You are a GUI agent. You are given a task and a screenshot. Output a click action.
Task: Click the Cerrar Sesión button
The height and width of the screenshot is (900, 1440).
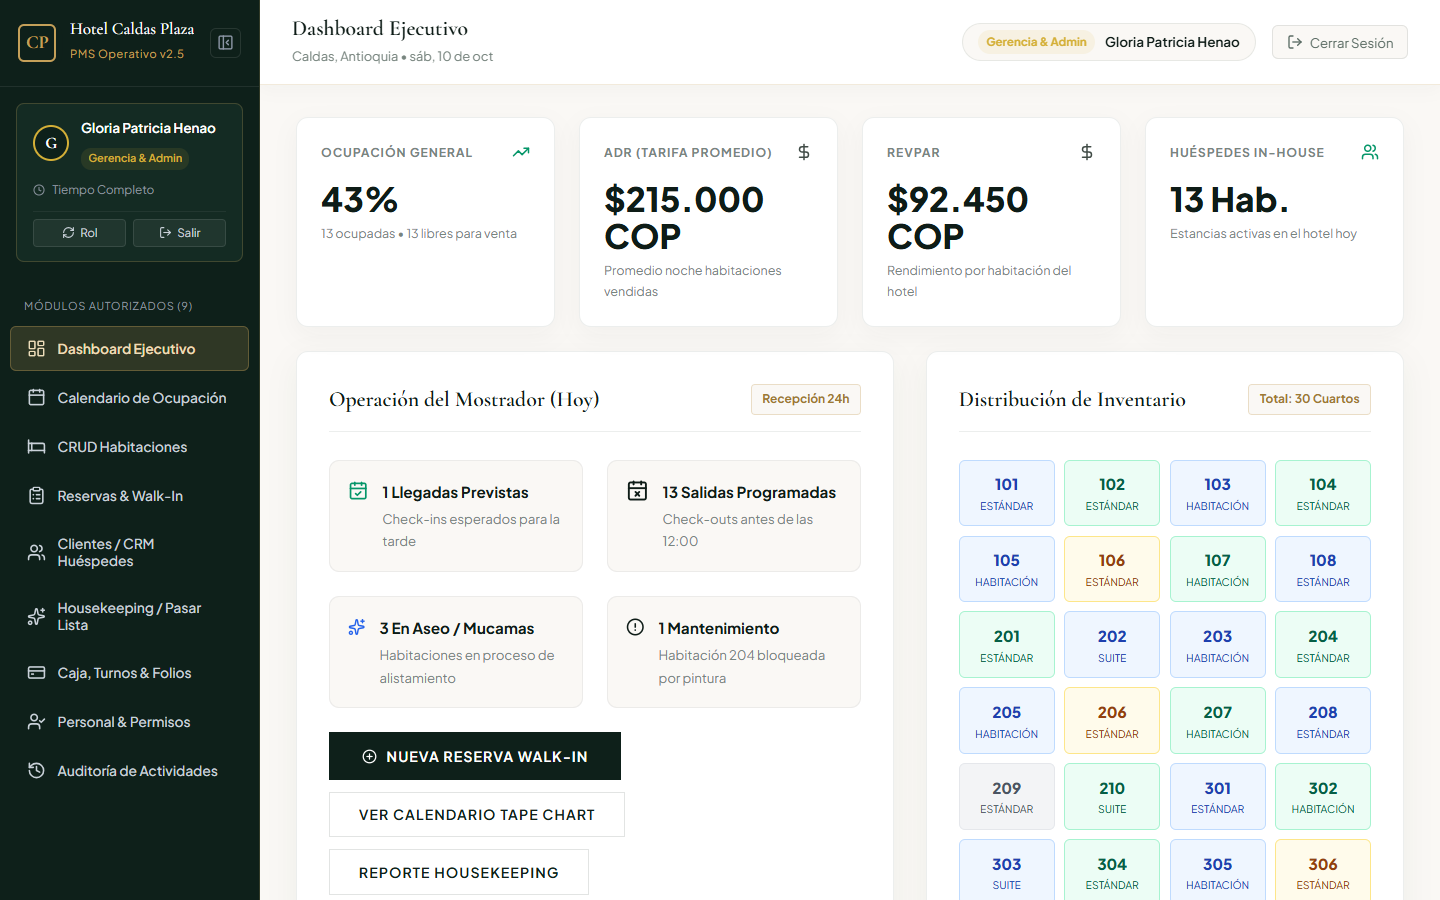pyautogui.click(x=1340, y=42)
